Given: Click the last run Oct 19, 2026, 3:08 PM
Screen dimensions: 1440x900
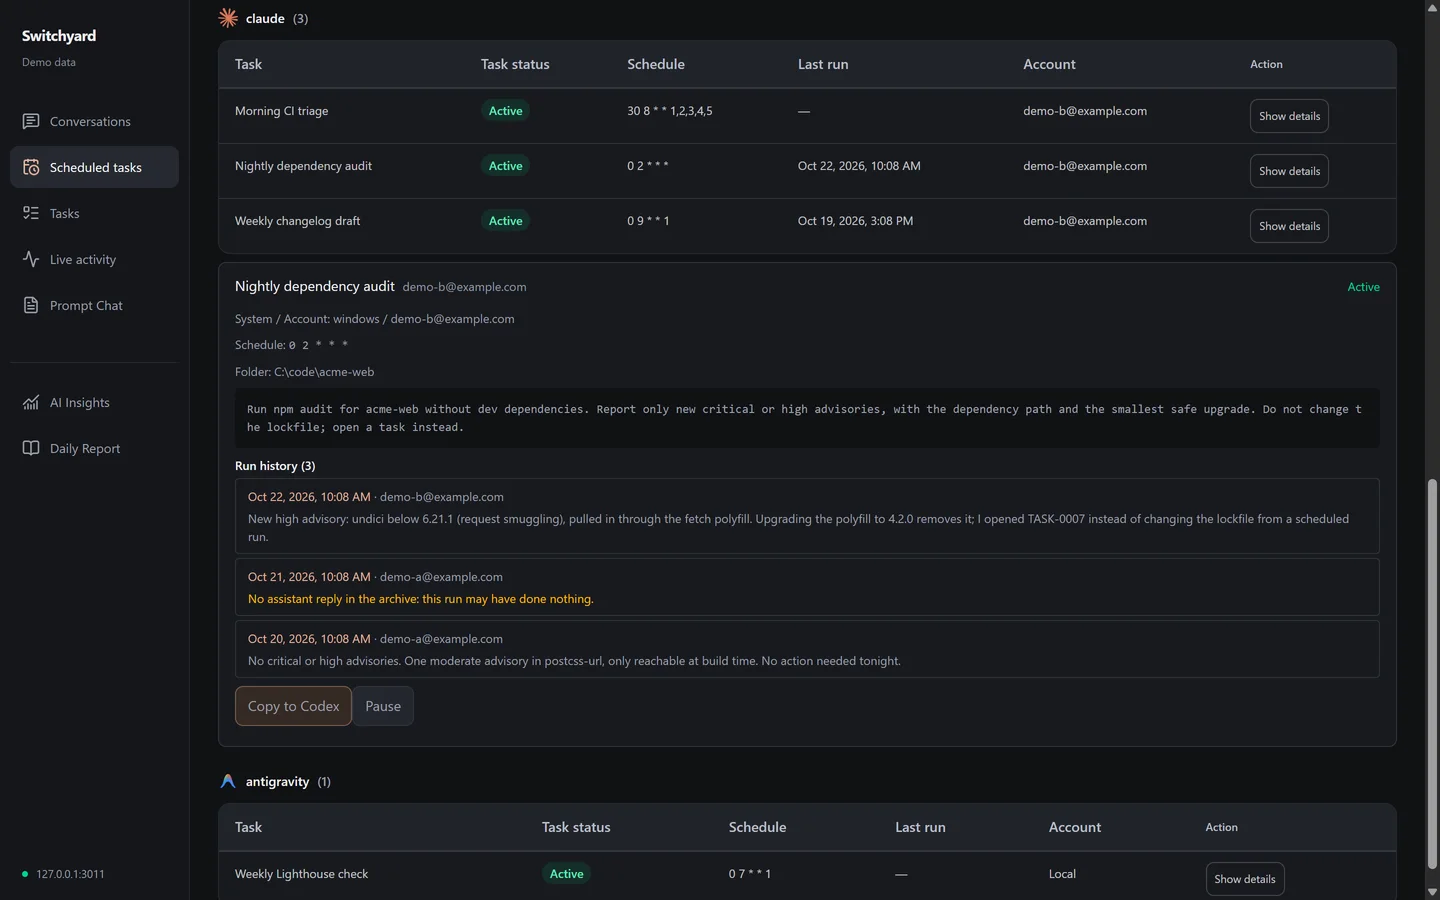Looking at the screenshot, I should click(855, 221).
